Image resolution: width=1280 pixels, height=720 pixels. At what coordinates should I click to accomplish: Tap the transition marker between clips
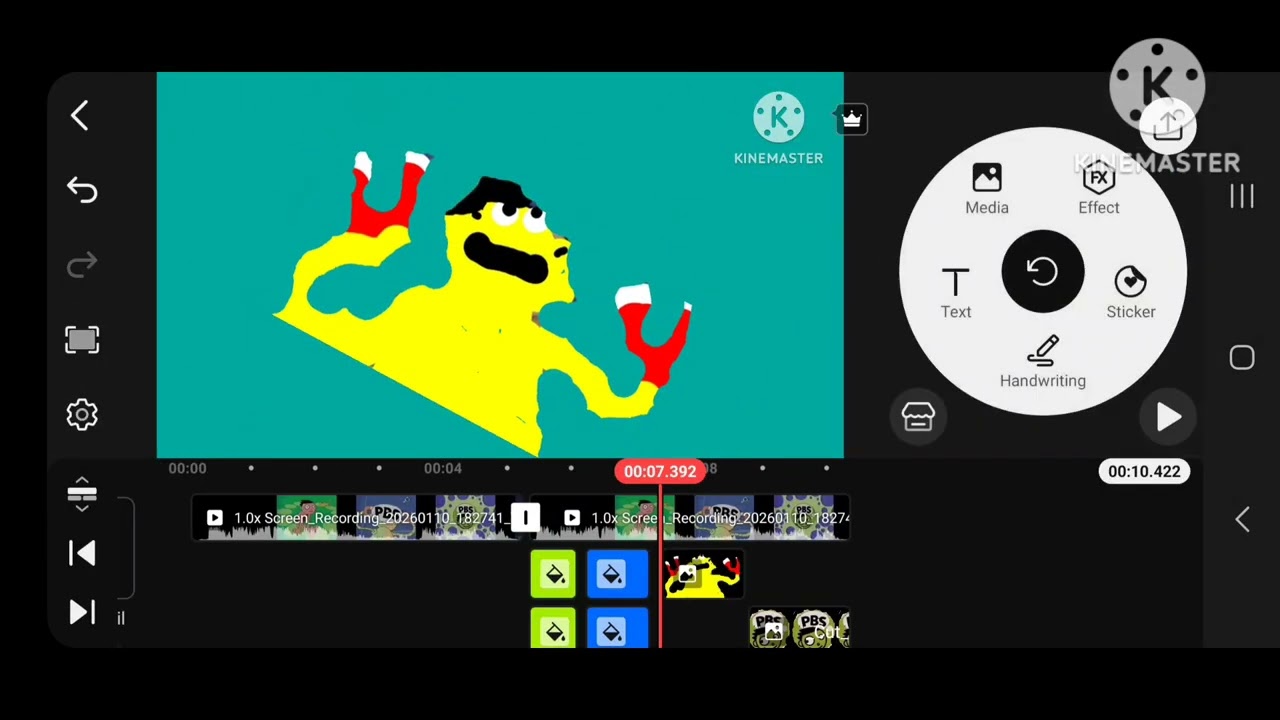525,518
